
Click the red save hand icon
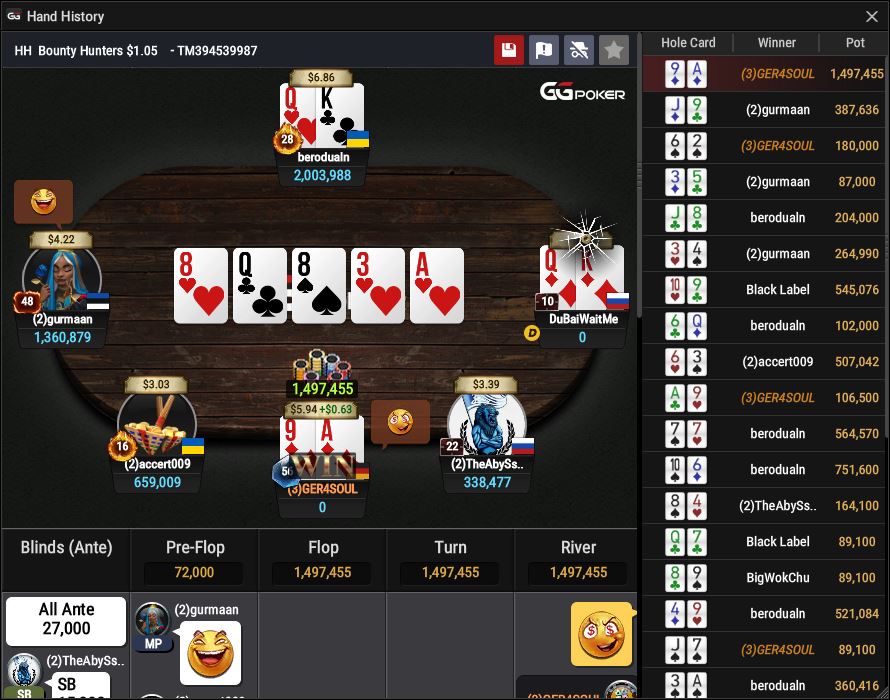click(509, 50)
